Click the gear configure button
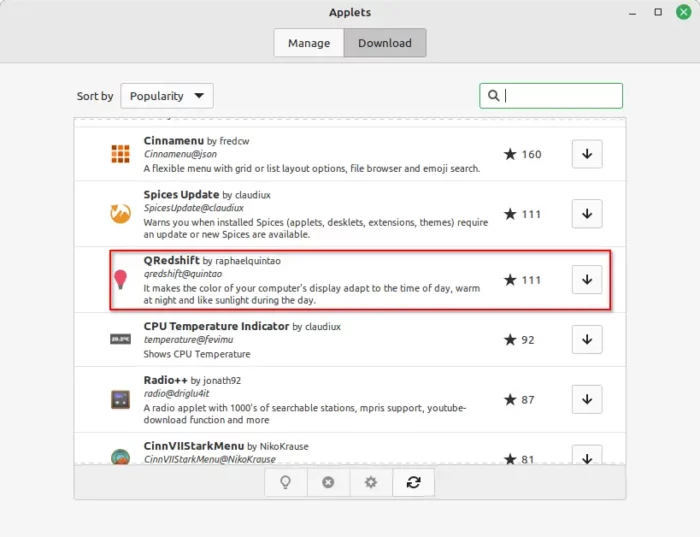The width and height of the screenshot is (700, 537). (371, 482)
